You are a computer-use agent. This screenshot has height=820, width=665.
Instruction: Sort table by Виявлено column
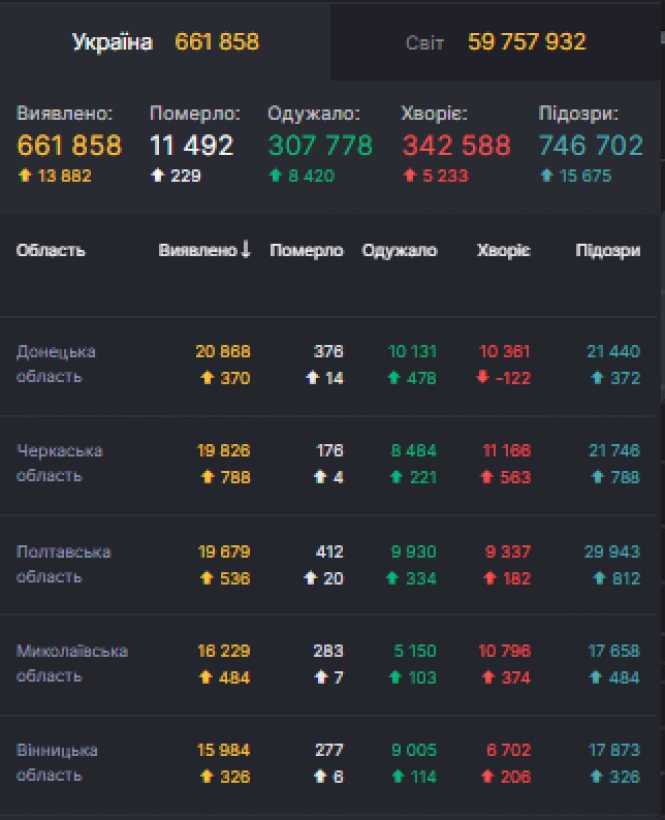(198, 251)
